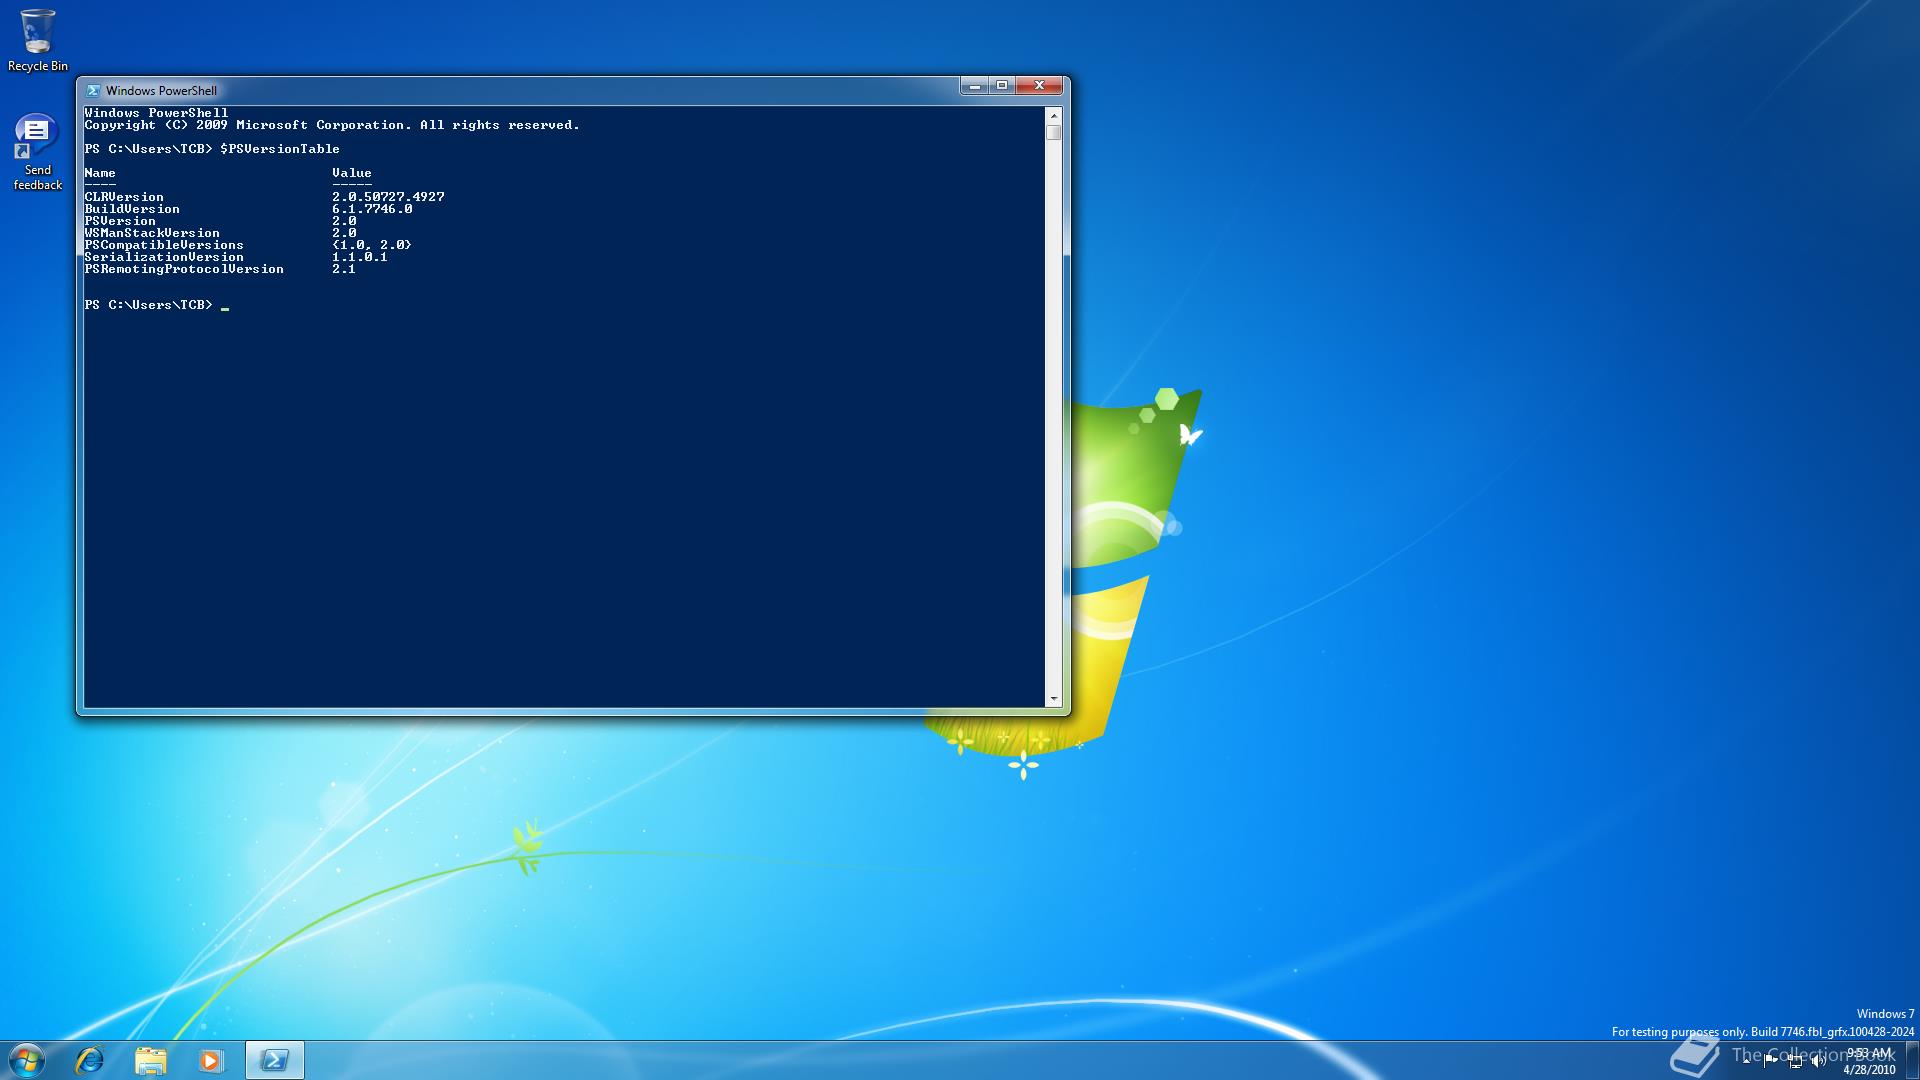Viewport: 1920px width, 1080px height.
Task: Click the Show desktop button
Action: [x=1912, y=1060]
